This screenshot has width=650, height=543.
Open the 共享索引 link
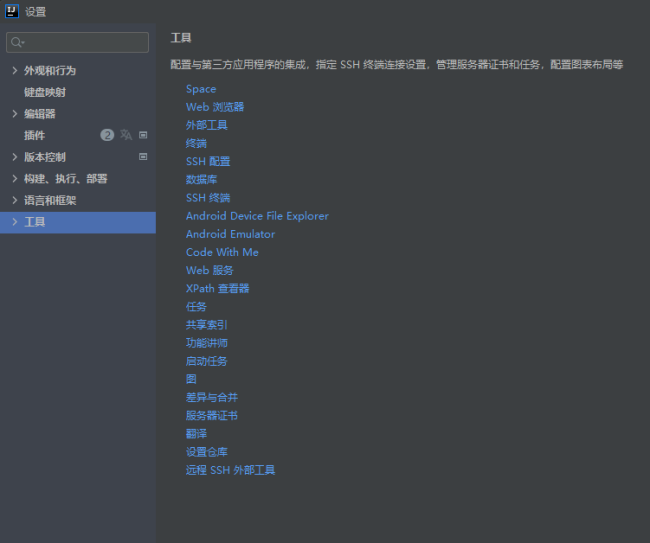click(206, 325)
